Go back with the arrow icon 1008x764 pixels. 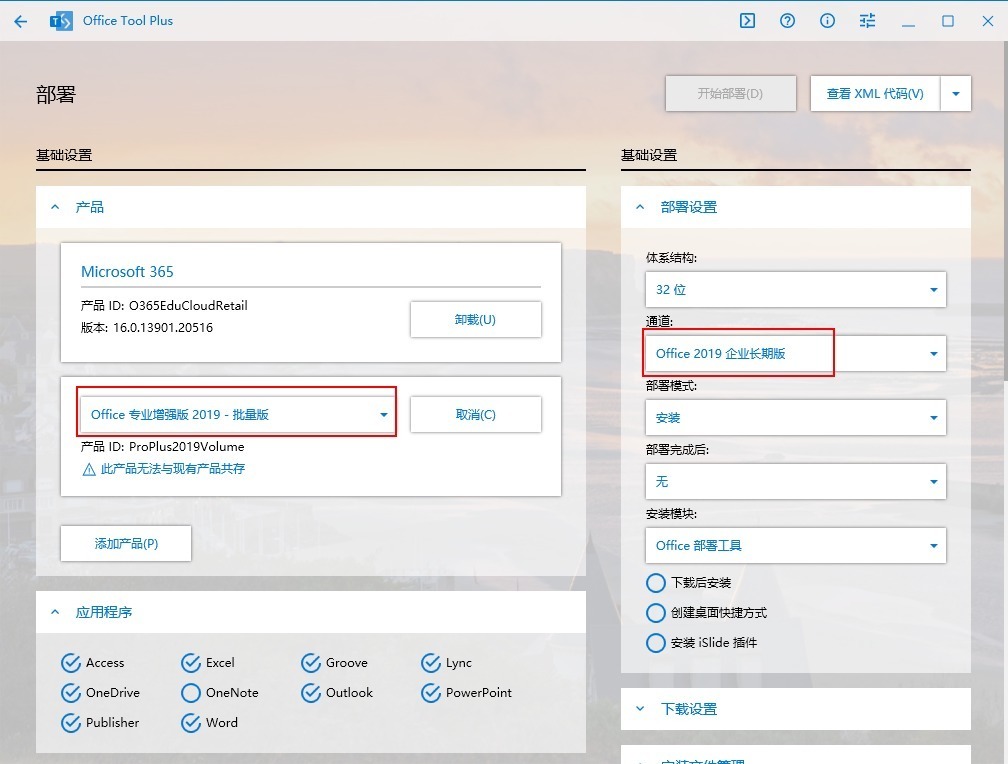21,21
